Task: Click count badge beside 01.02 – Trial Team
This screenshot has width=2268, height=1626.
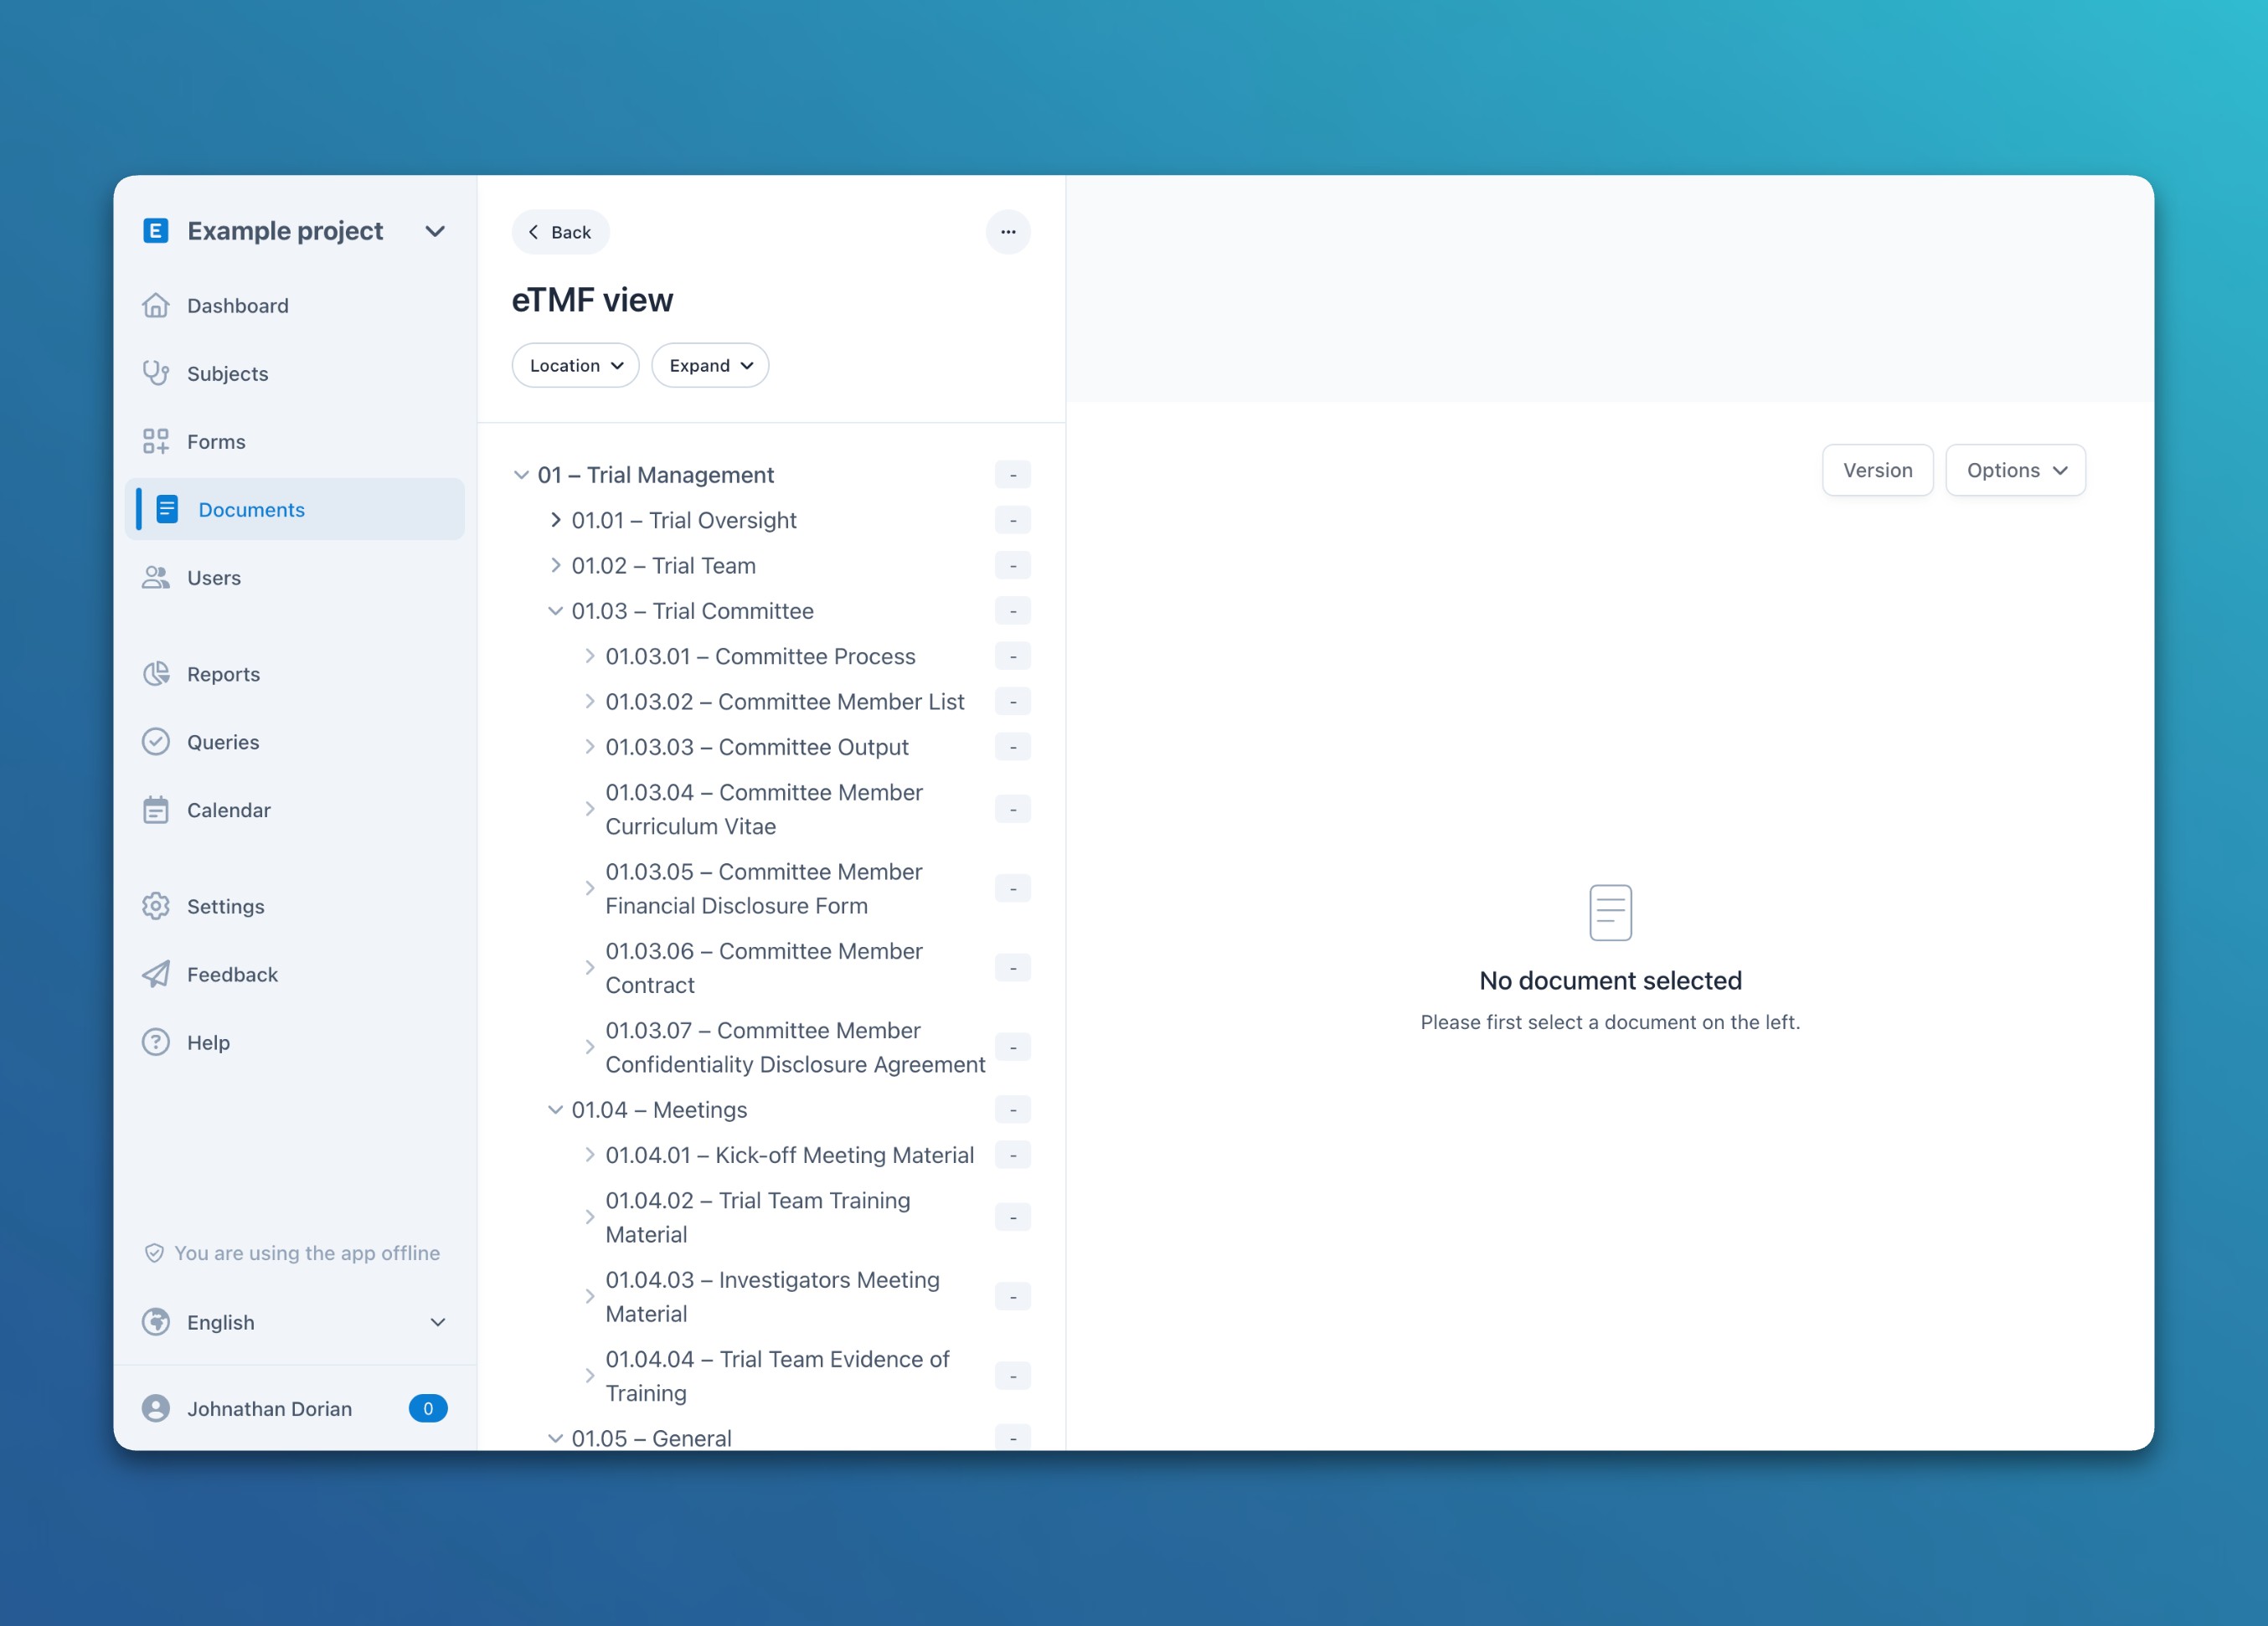Action: tap(1013, 566)
